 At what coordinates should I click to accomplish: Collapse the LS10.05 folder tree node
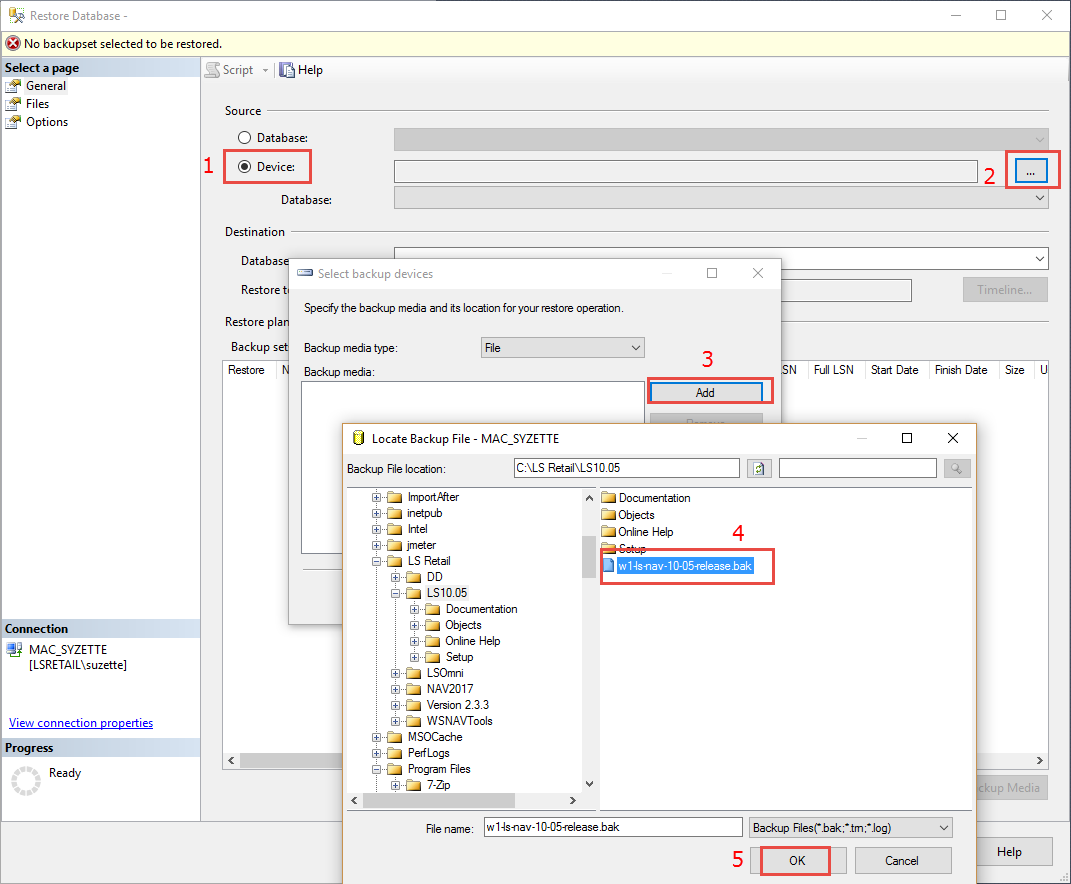(397, 593)
